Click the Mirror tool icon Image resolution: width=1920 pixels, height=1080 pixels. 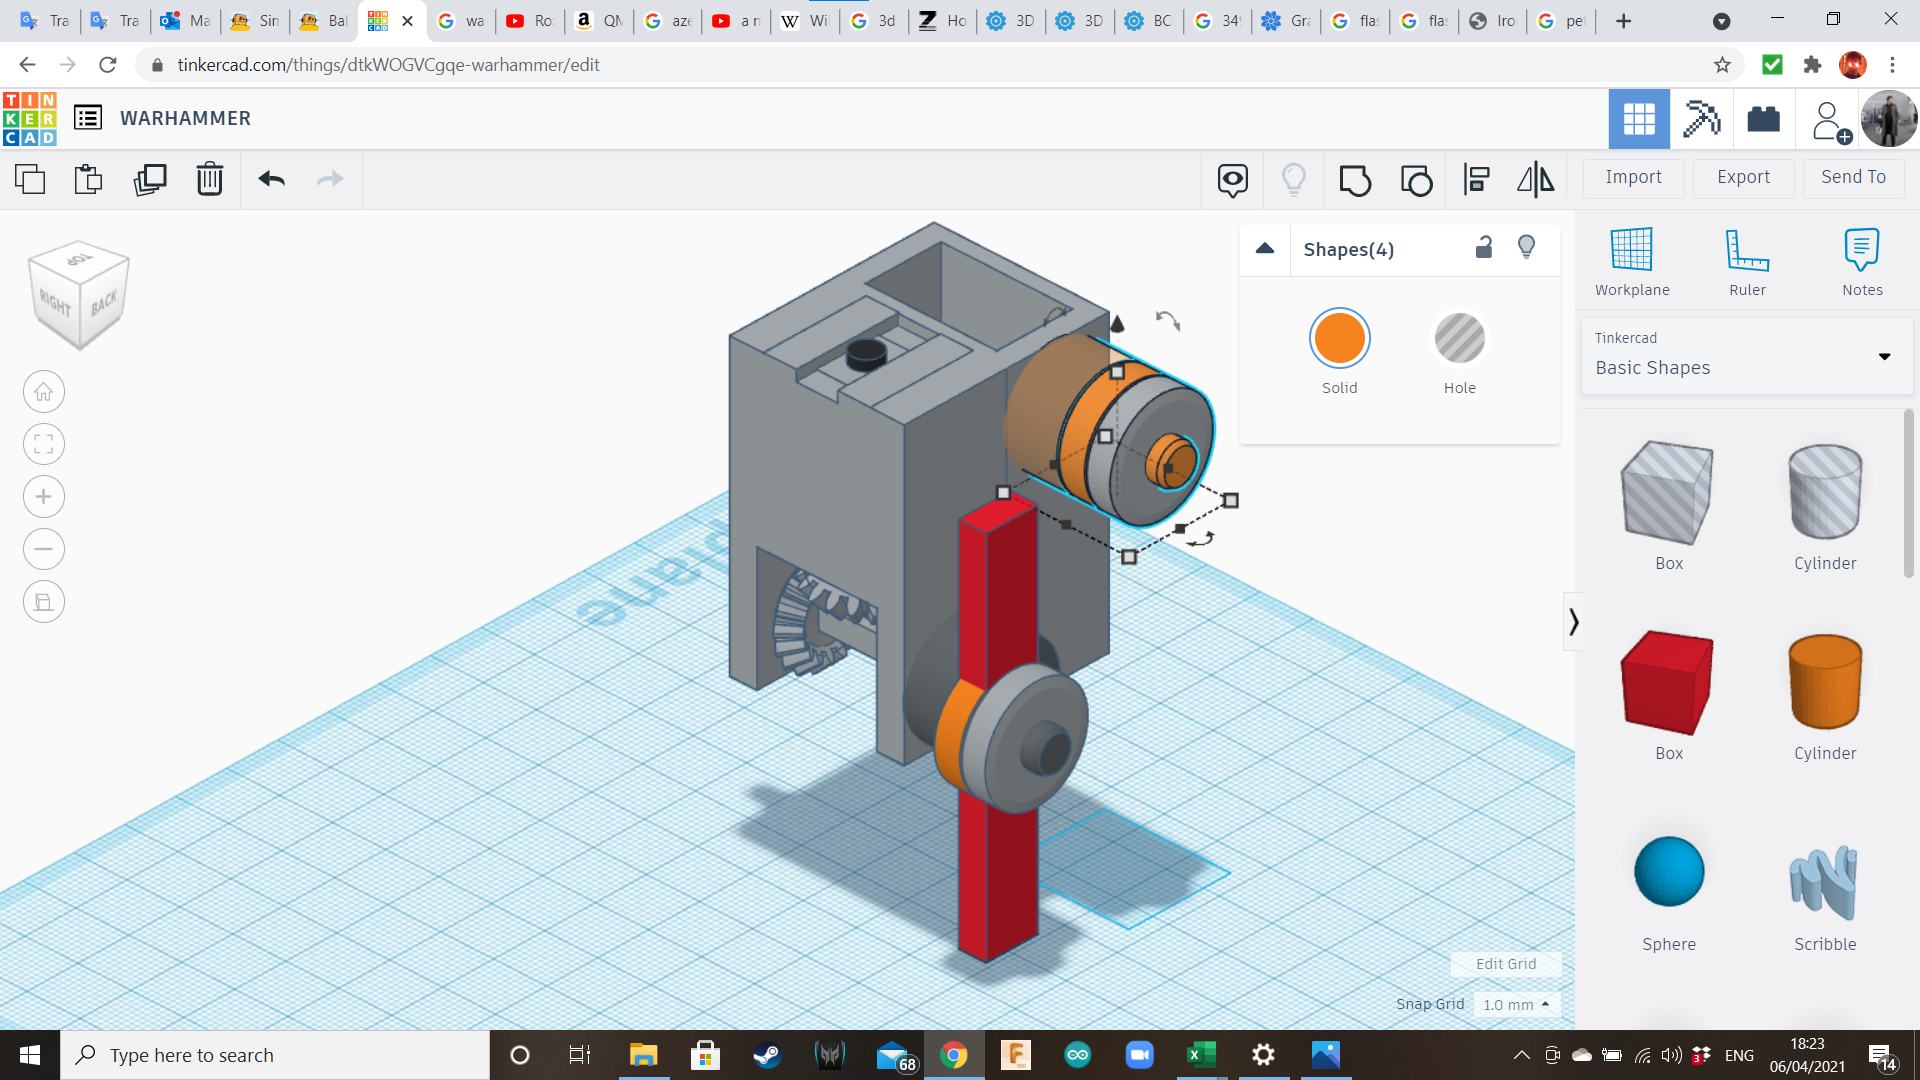(1535, 180)
